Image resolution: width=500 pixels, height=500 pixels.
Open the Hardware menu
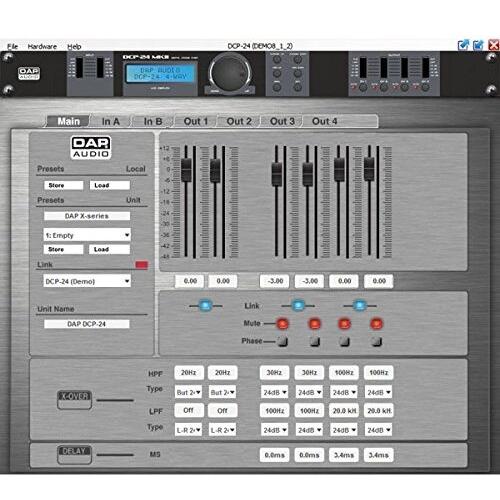42,46
